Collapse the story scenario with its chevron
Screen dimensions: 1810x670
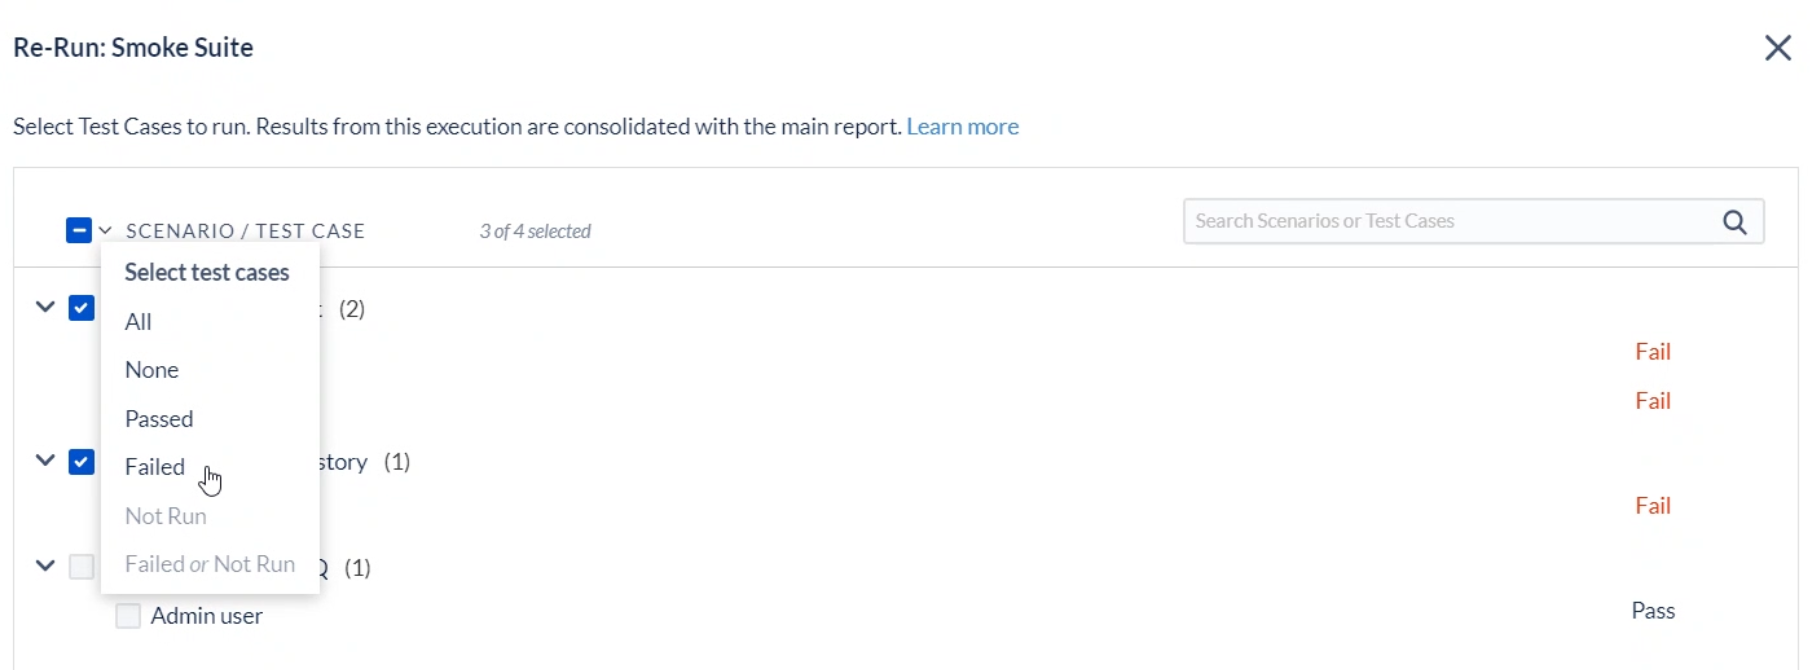[x=43, y=460]
